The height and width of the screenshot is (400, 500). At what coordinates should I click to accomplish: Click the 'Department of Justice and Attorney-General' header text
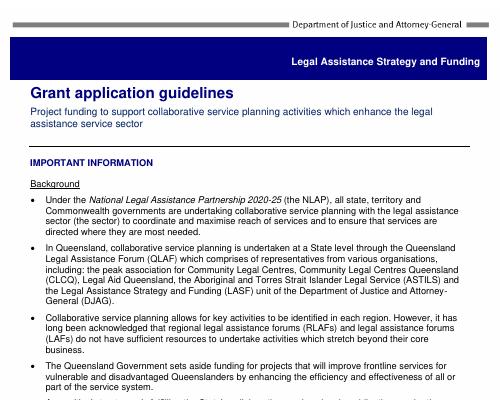pos(377,25)
